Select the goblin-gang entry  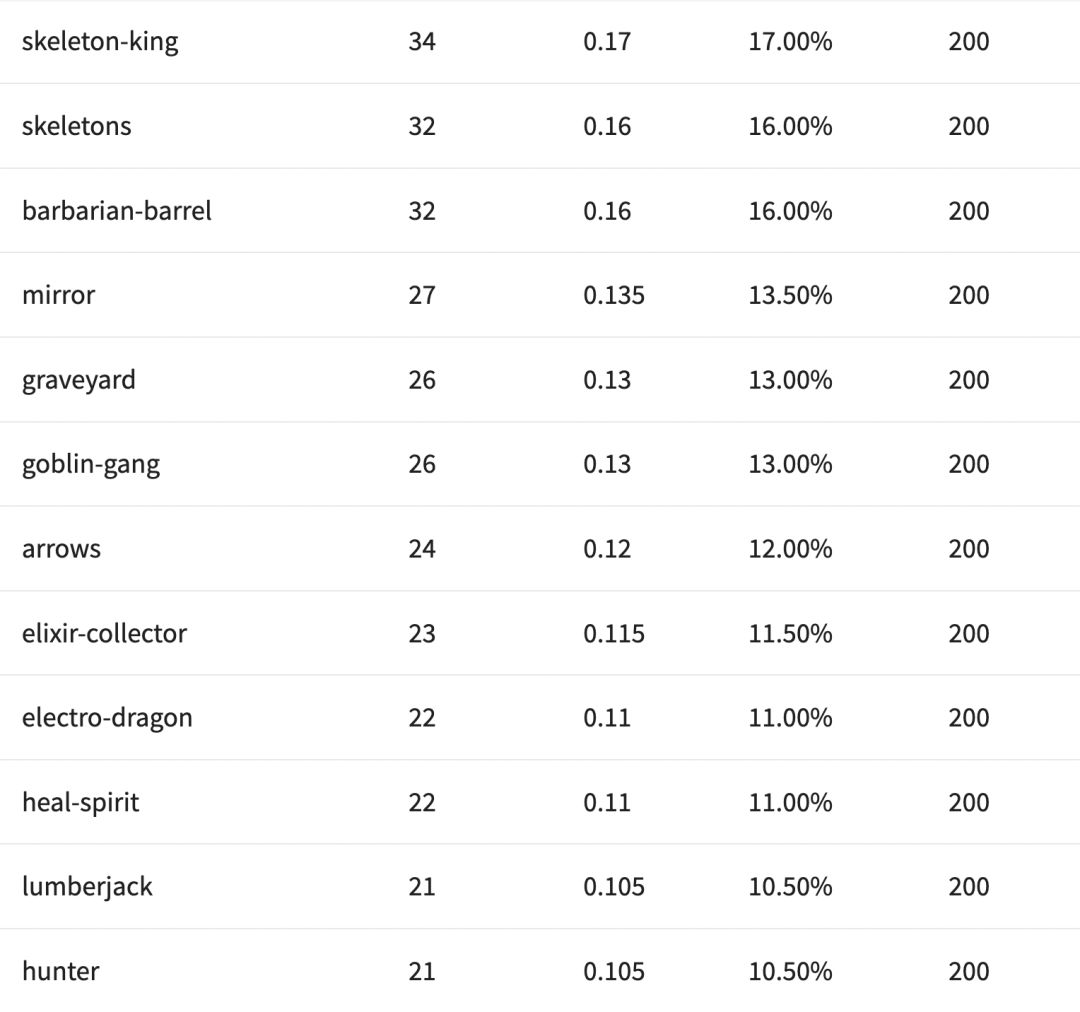point(91,464)
